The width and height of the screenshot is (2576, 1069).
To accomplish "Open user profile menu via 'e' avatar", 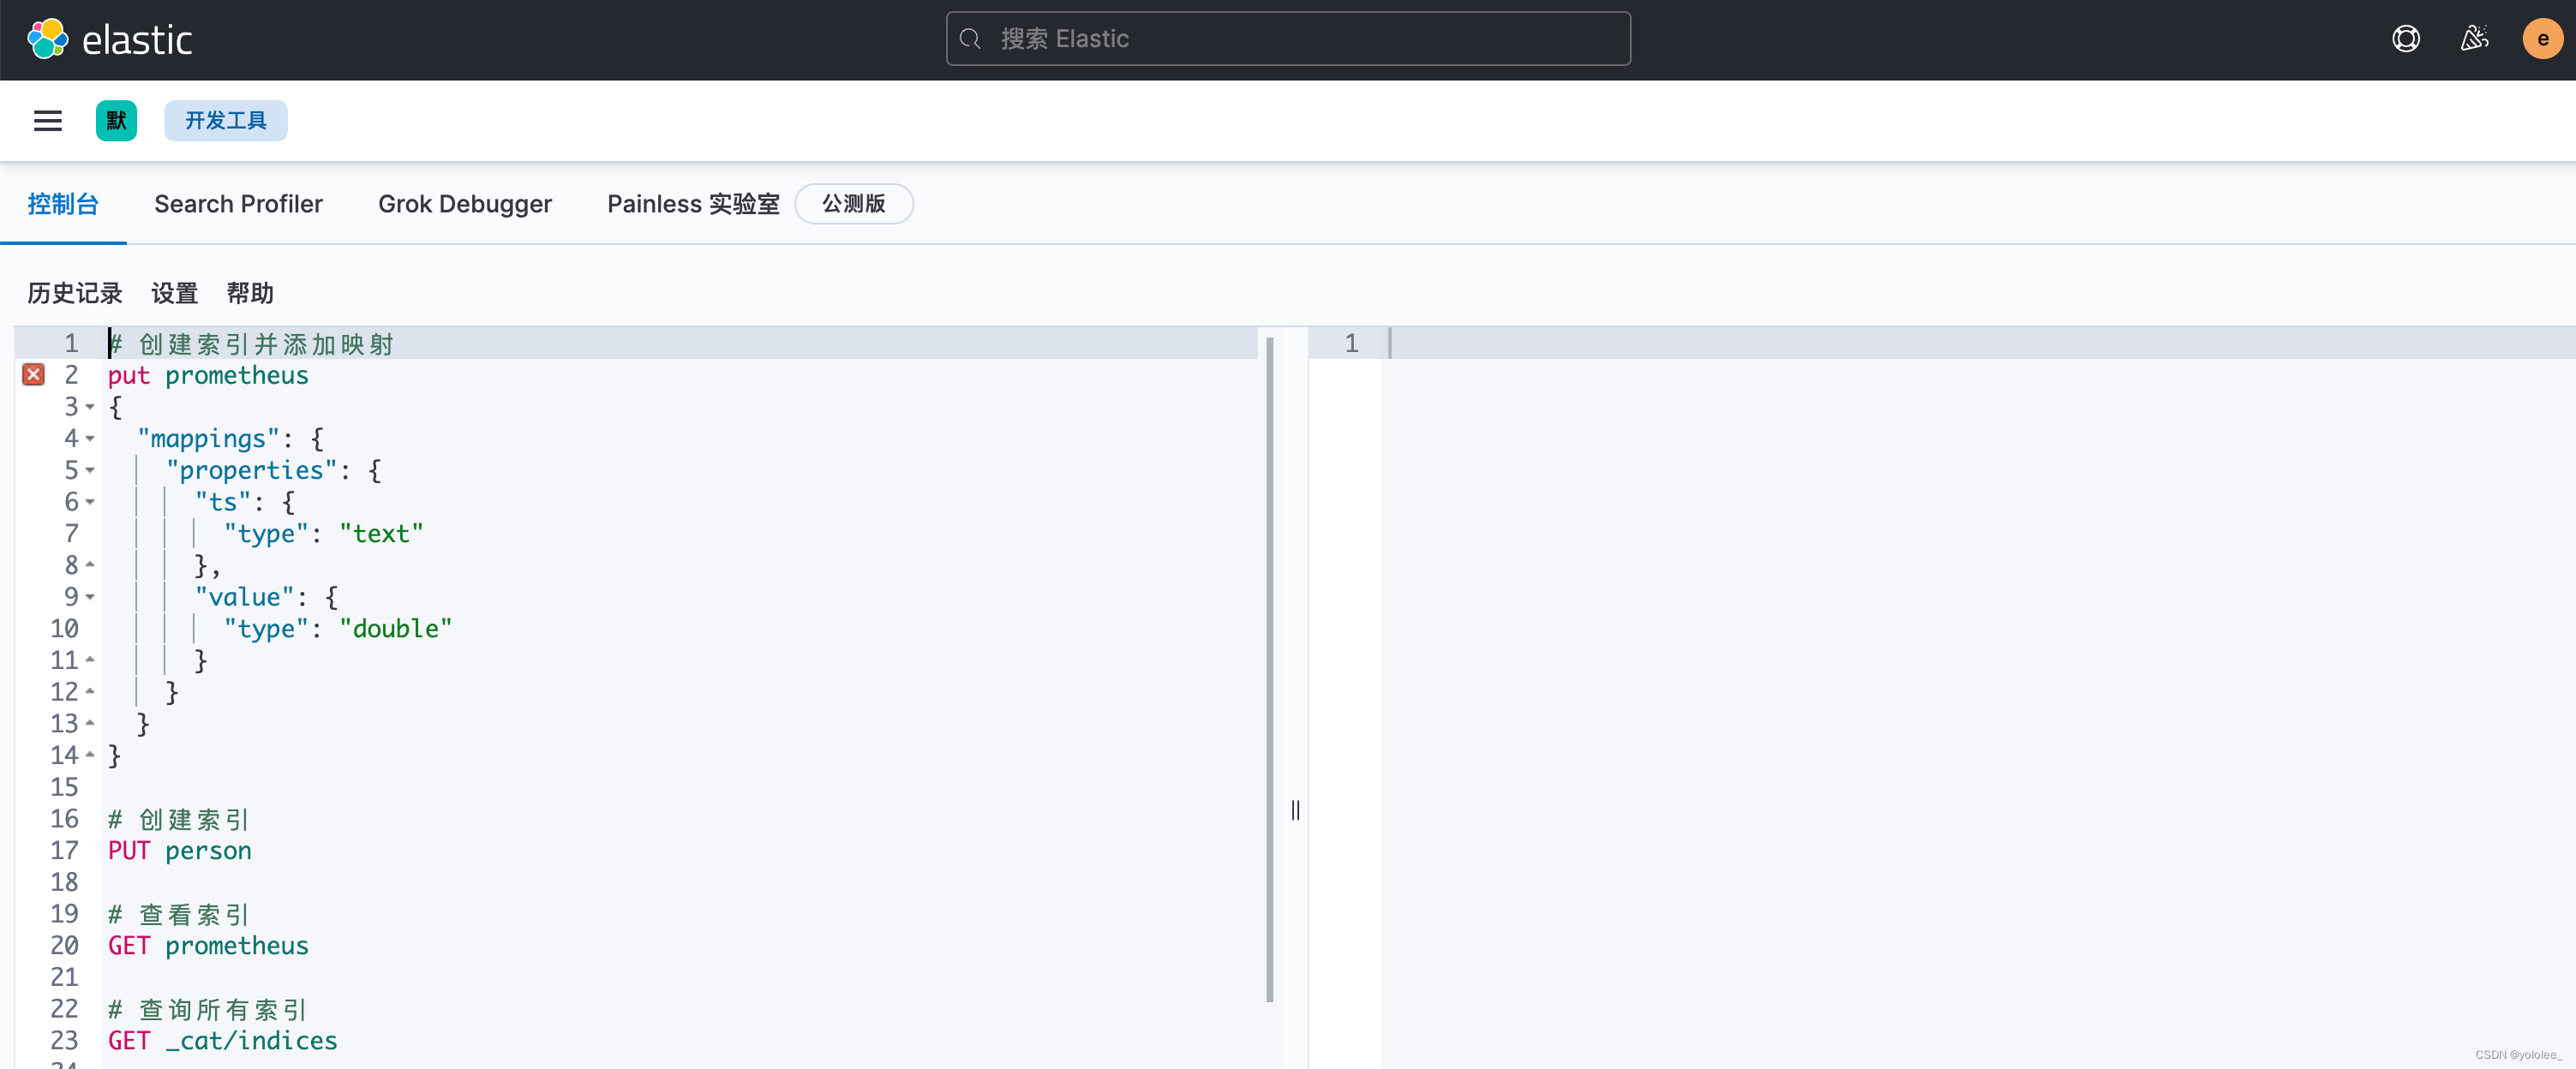I will click(2542, 38).
